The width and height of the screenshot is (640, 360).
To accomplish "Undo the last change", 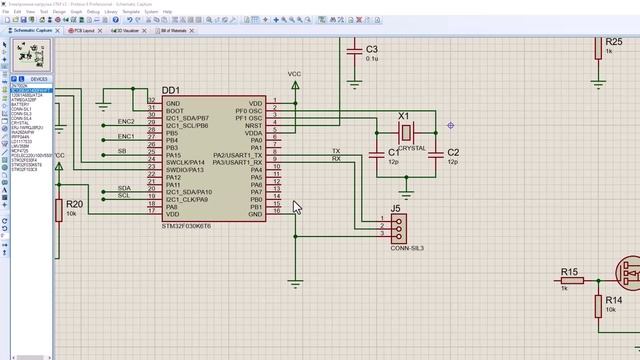I will pyautogui.click(x=129, y=20).
